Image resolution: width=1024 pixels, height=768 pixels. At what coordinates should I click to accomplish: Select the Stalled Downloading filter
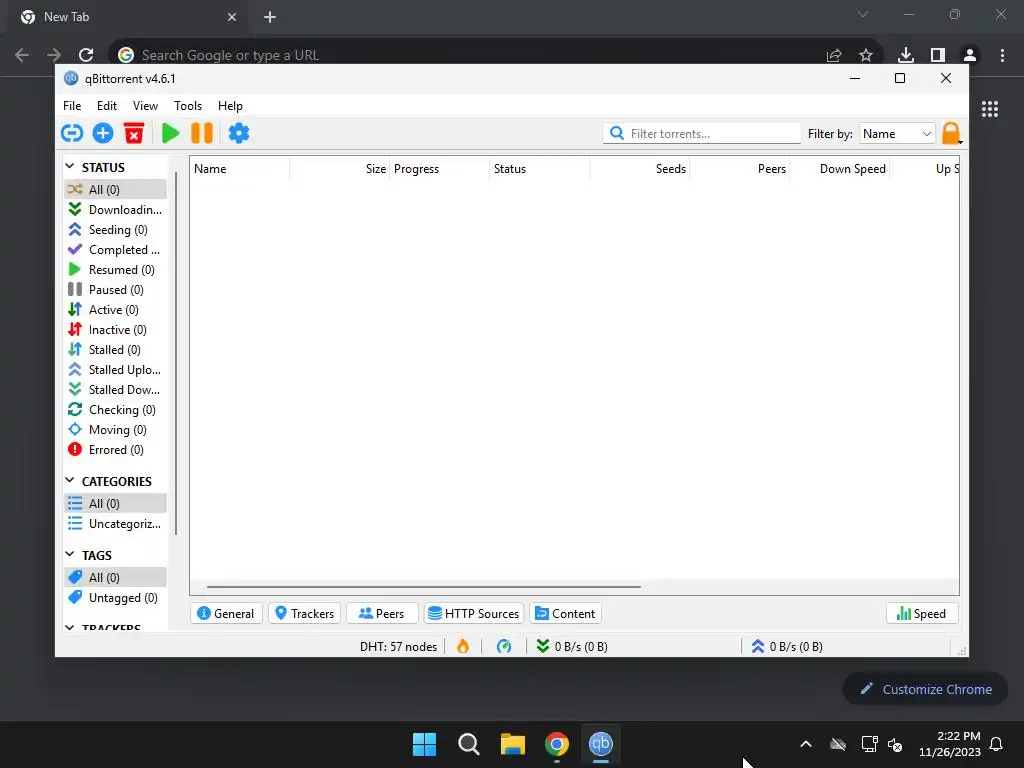(x=116, y=390)
